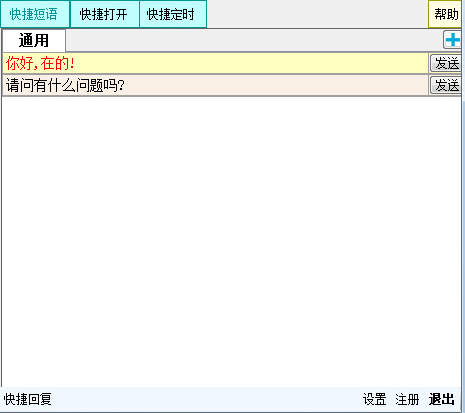This screenshot has width=465, height=413.
Task: Add a new phrase category with plus icon
Action: pyautogui.click(x=452, y=40)
